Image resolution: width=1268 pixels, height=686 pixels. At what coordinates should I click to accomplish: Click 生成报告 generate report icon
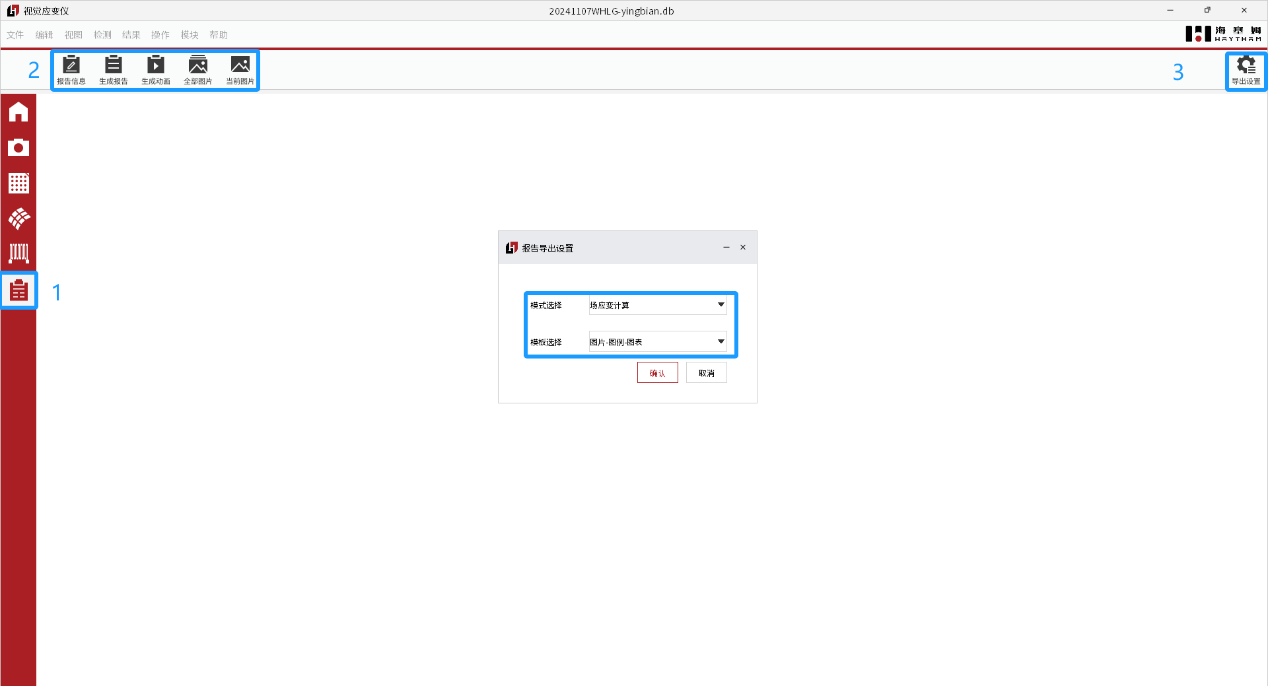pyautogui.click(x=113, y=70)
